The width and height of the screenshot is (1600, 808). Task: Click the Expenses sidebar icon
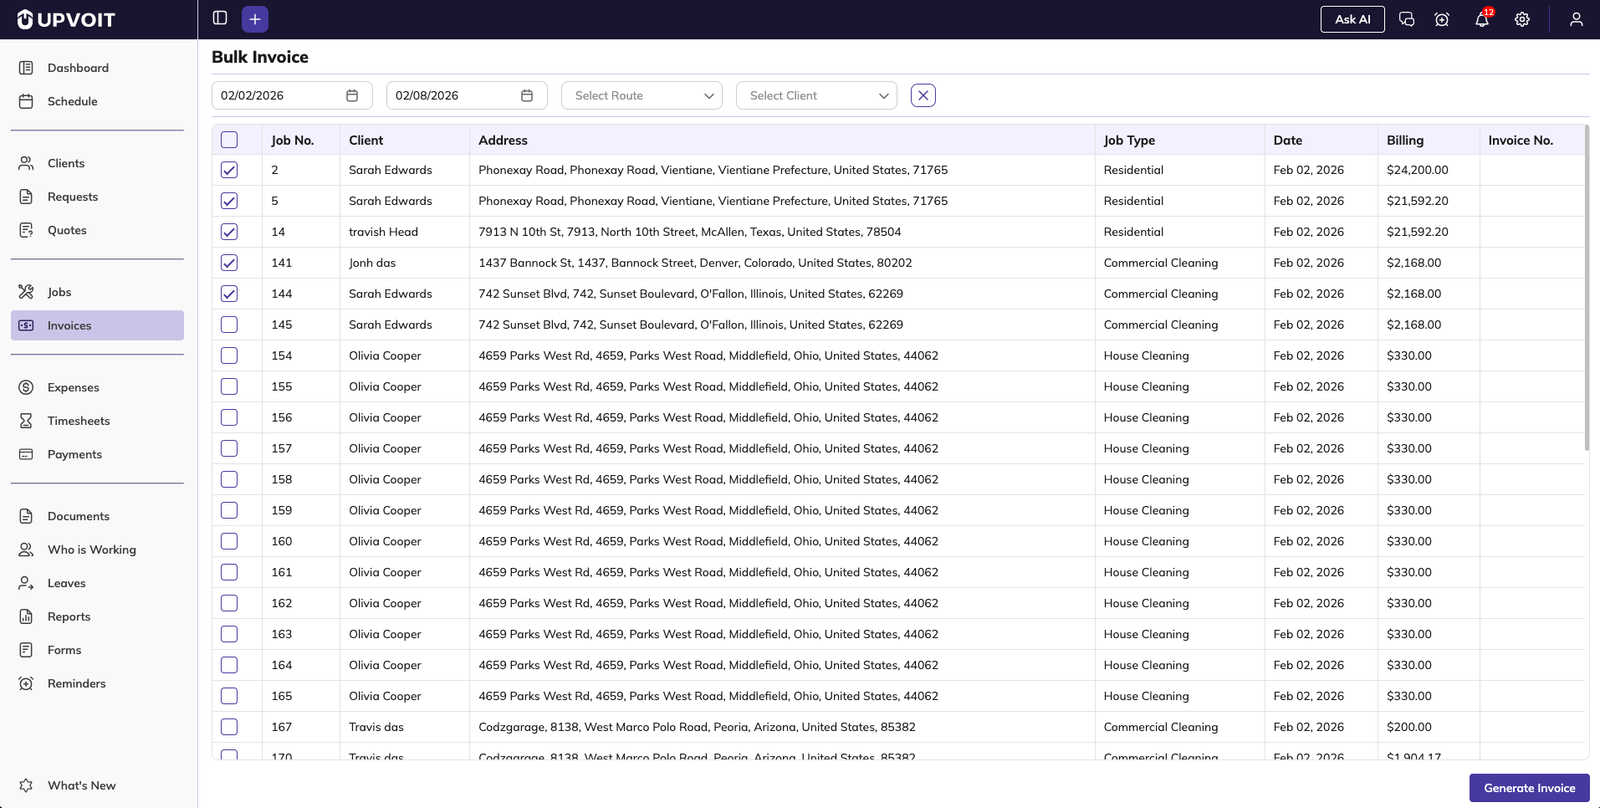[x=26, y=387]
